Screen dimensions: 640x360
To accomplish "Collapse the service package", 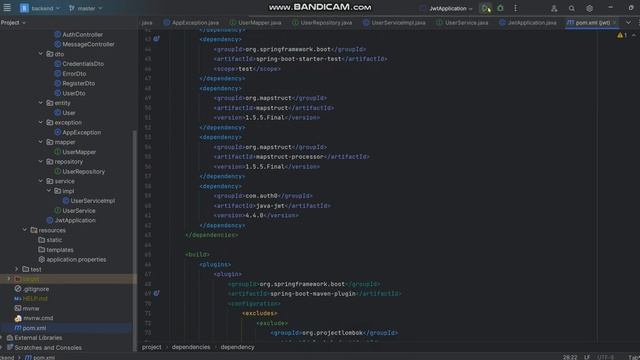I will (x=40, y=181).
